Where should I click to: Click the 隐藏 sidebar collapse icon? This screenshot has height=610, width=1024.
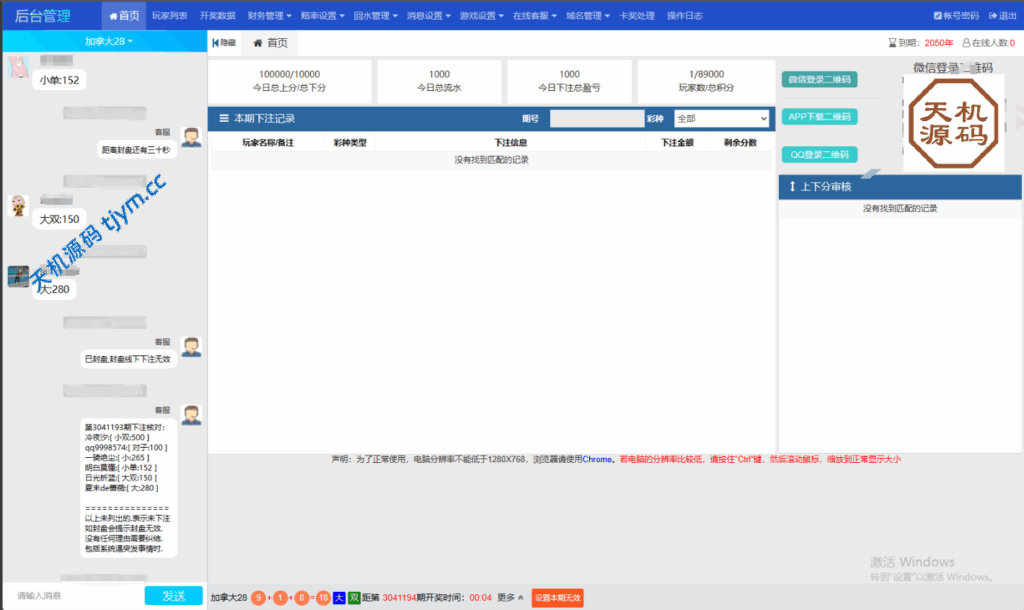[x=215, y=44]
